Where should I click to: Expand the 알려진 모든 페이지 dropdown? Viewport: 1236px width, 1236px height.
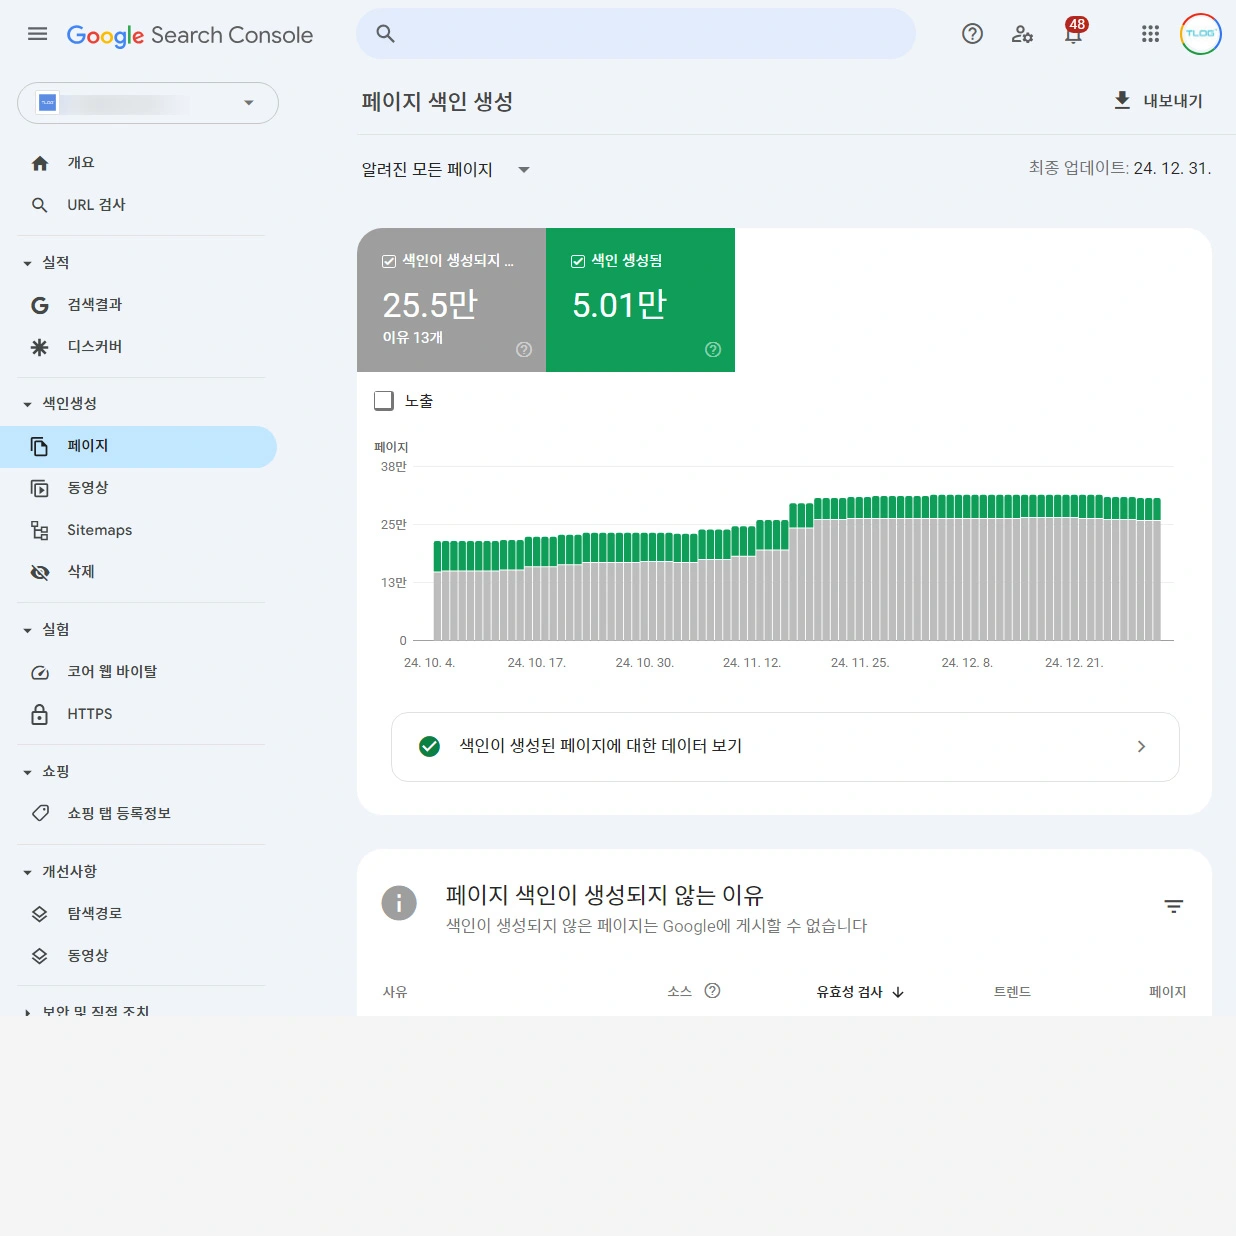point(445,170)
